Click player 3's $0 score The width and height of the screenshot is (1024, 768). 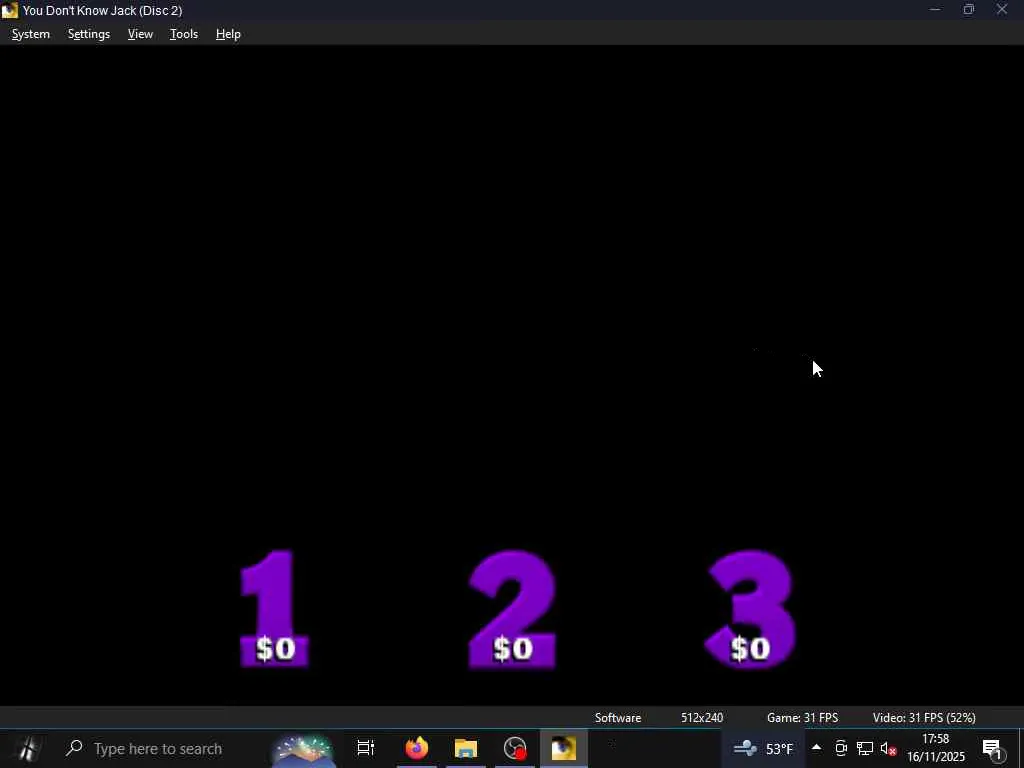point(750,649)
